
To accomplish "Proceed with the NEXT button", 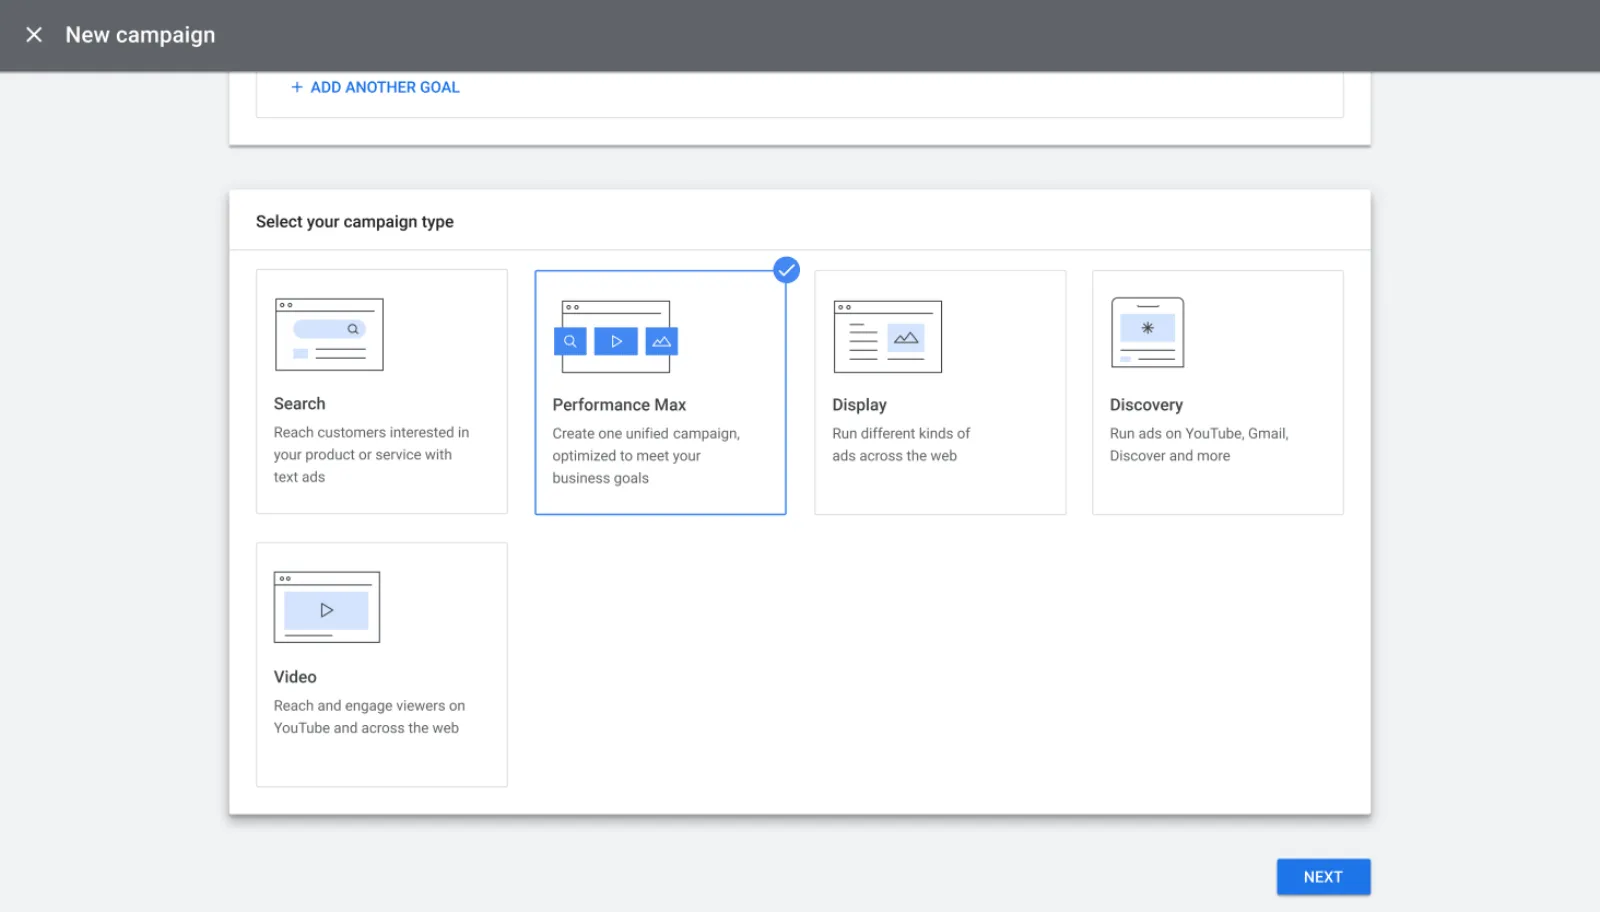I will (x=1323, y=877).
